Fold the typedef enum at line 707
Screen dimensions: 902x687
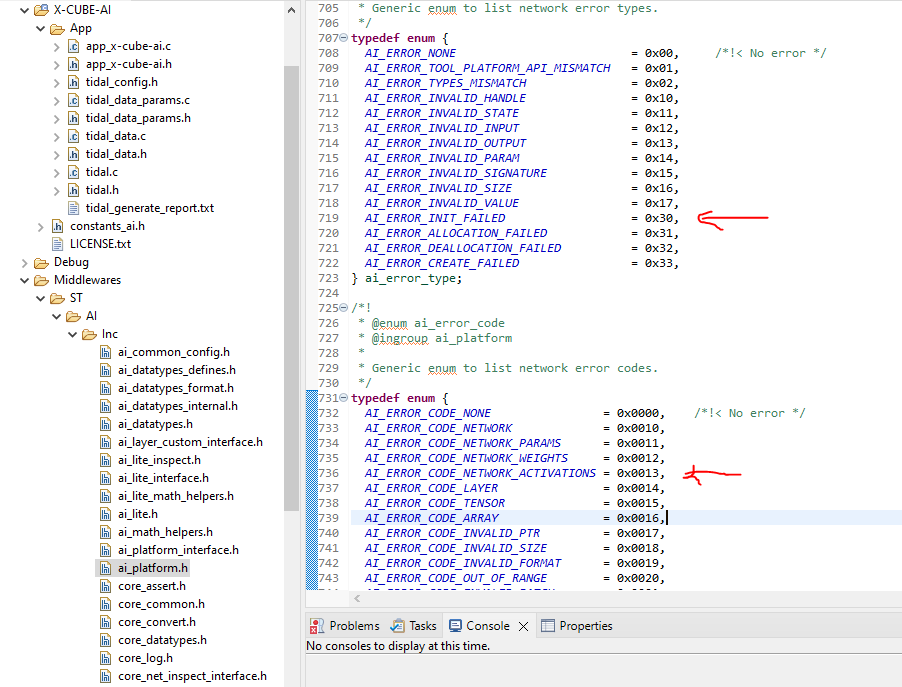click(343, 38)
